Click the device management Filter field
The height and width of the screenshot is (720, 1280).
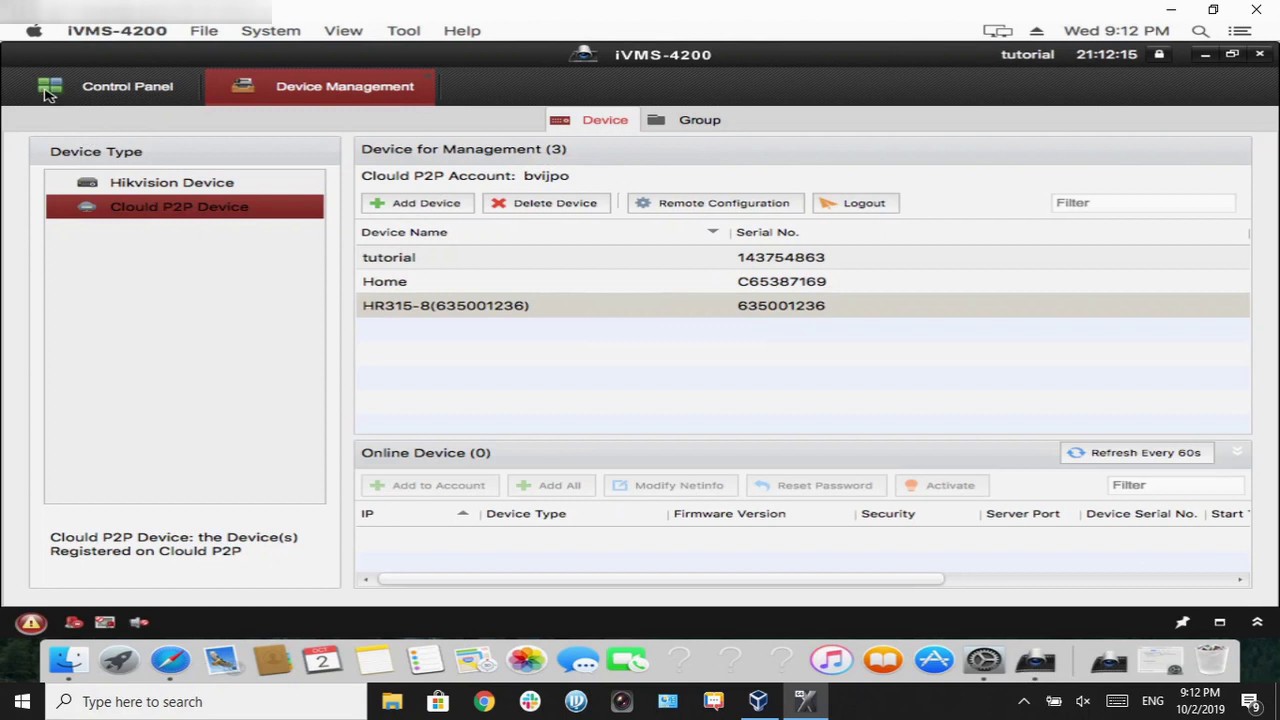point(1143,203)
